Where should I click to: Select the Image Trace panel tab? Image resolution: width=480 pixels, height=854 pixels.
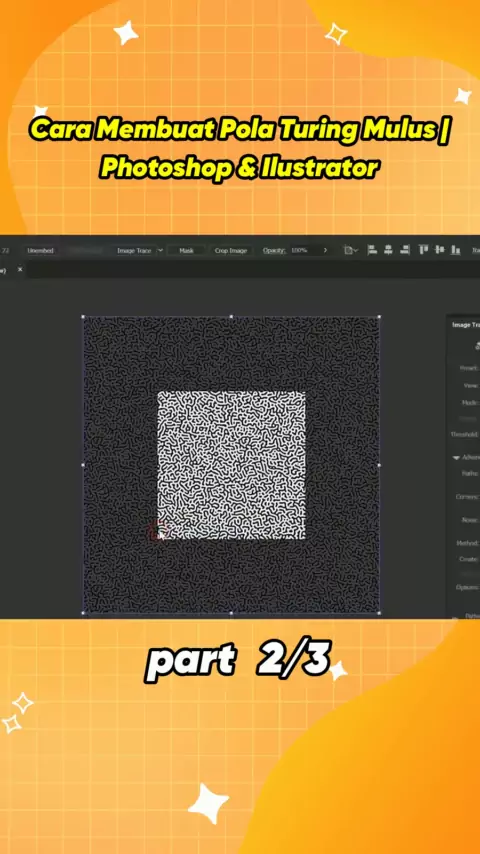coord(466,325)
